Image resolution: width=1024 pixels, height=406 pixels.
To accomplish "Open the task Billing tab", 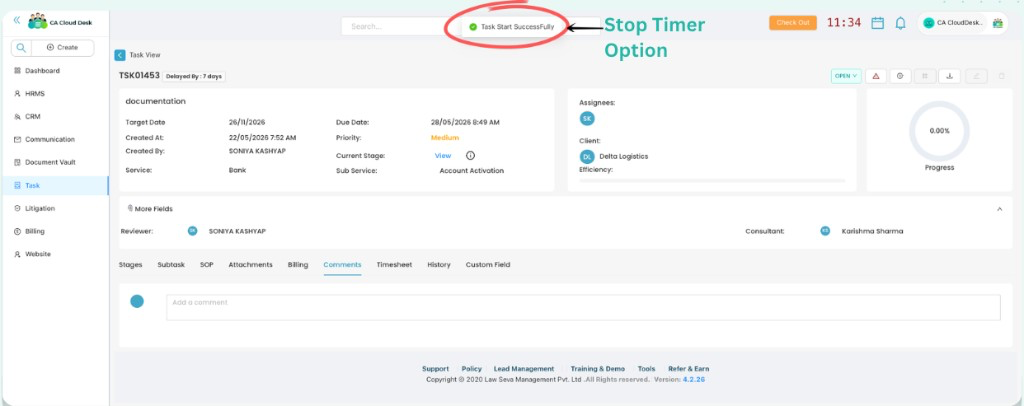I will pyautogui.click(x=298, y=265).
